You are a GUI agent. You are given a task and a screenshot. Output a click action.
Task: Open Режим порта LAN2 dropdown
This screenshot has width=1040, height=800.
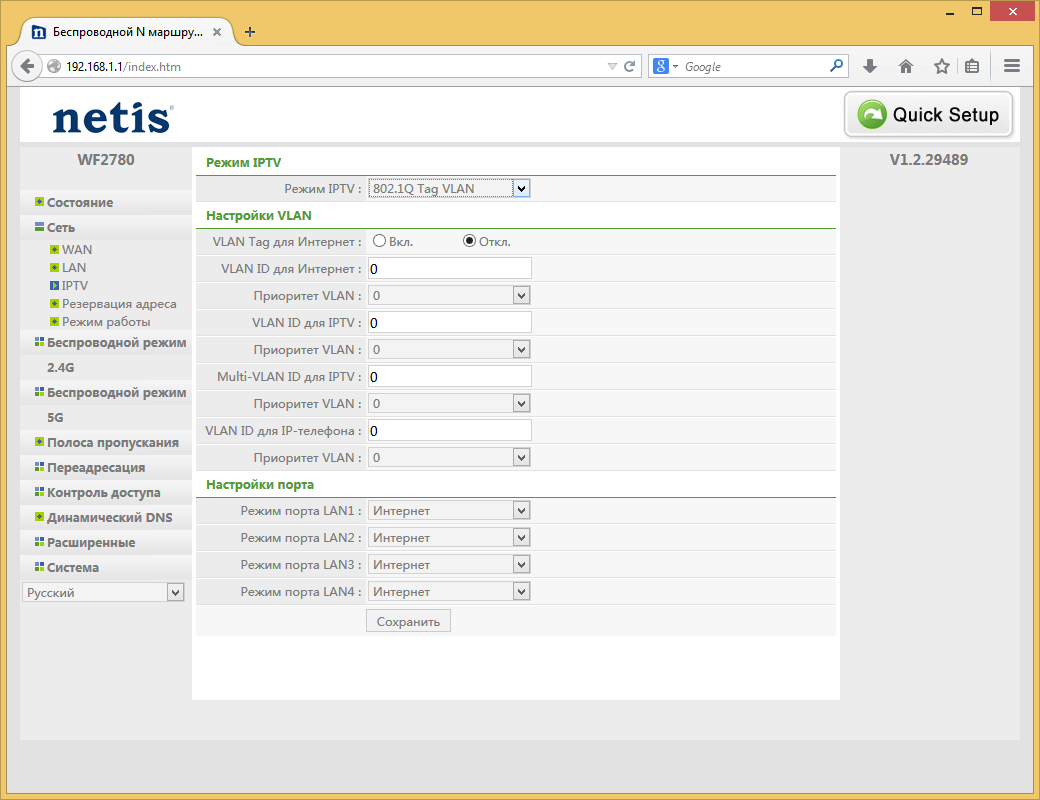click(449, 537)
